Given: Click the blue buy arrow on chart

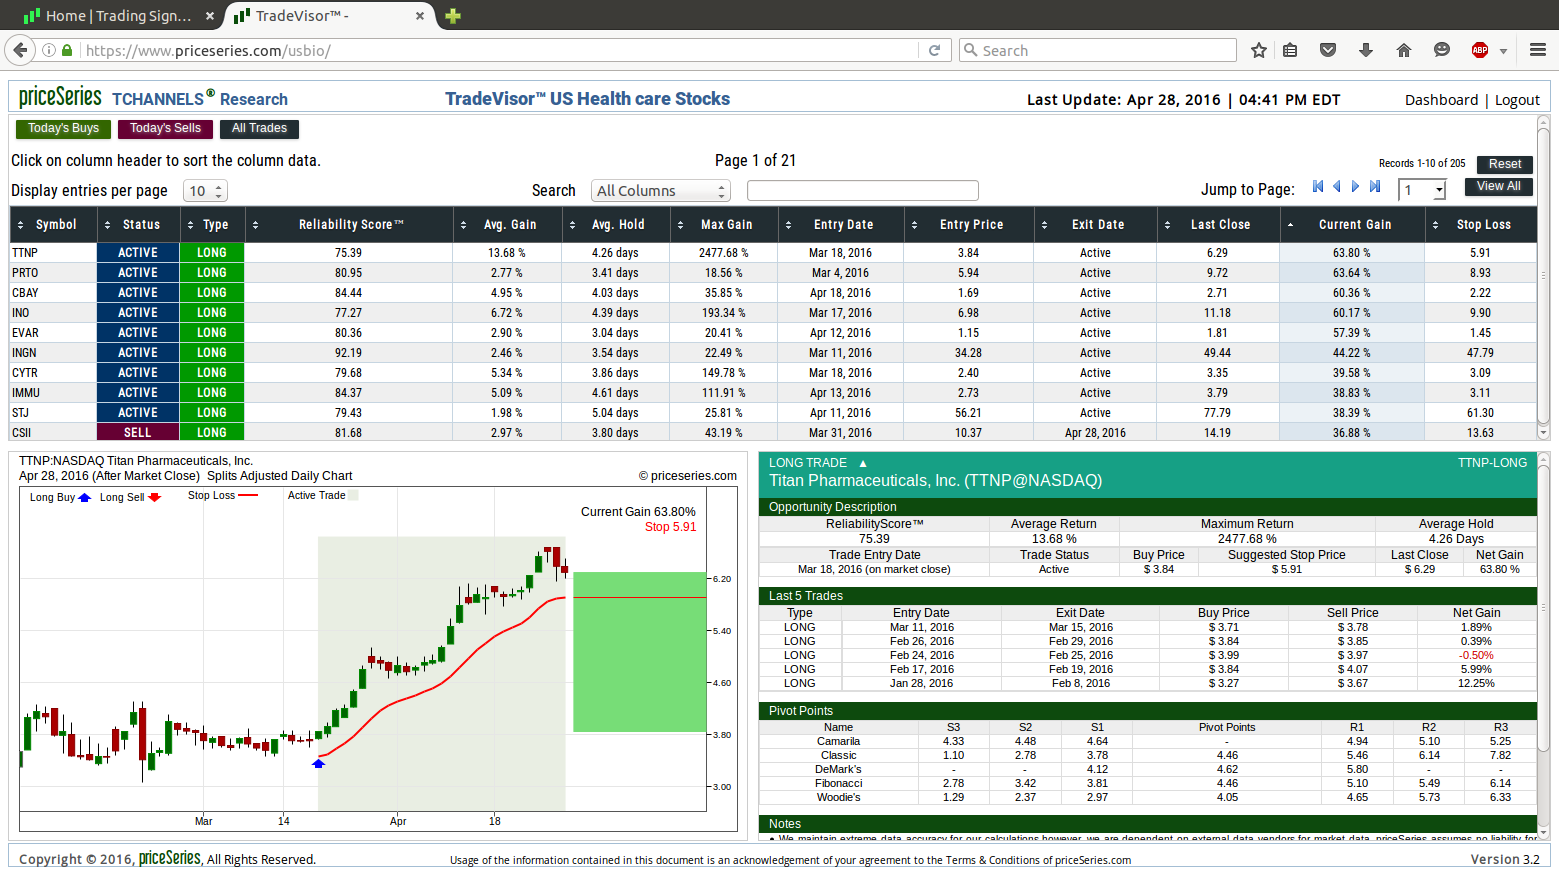Looking at the screenshot, I should [319, 763].
